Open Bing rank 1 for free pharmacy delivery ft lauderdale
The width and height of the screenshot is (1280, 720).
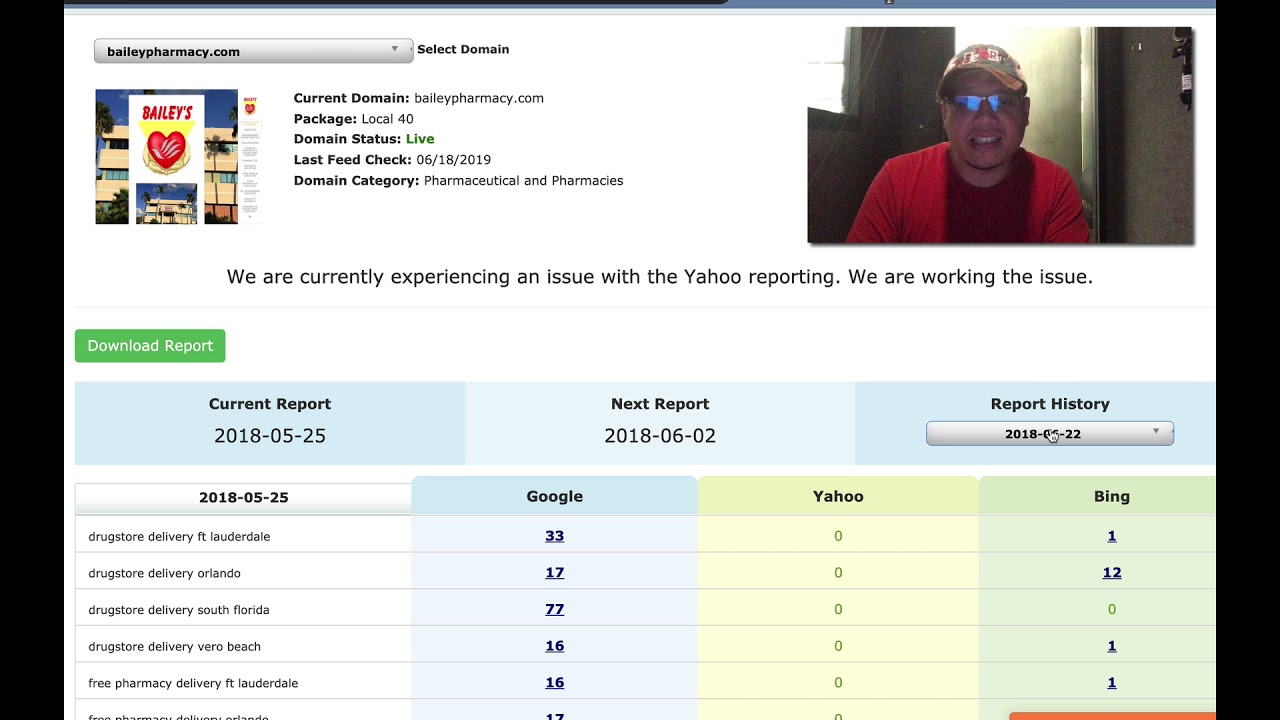point(1112,683)
